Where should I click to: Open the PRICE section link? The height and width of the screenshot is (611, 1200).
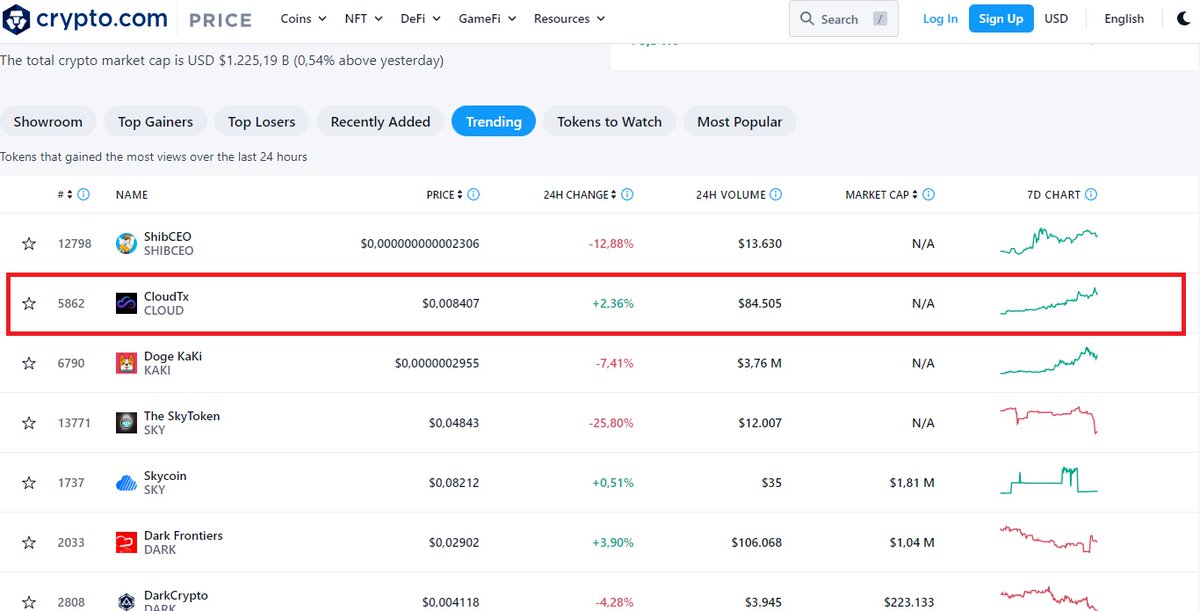pyautogui.click(x=220, y=19)
